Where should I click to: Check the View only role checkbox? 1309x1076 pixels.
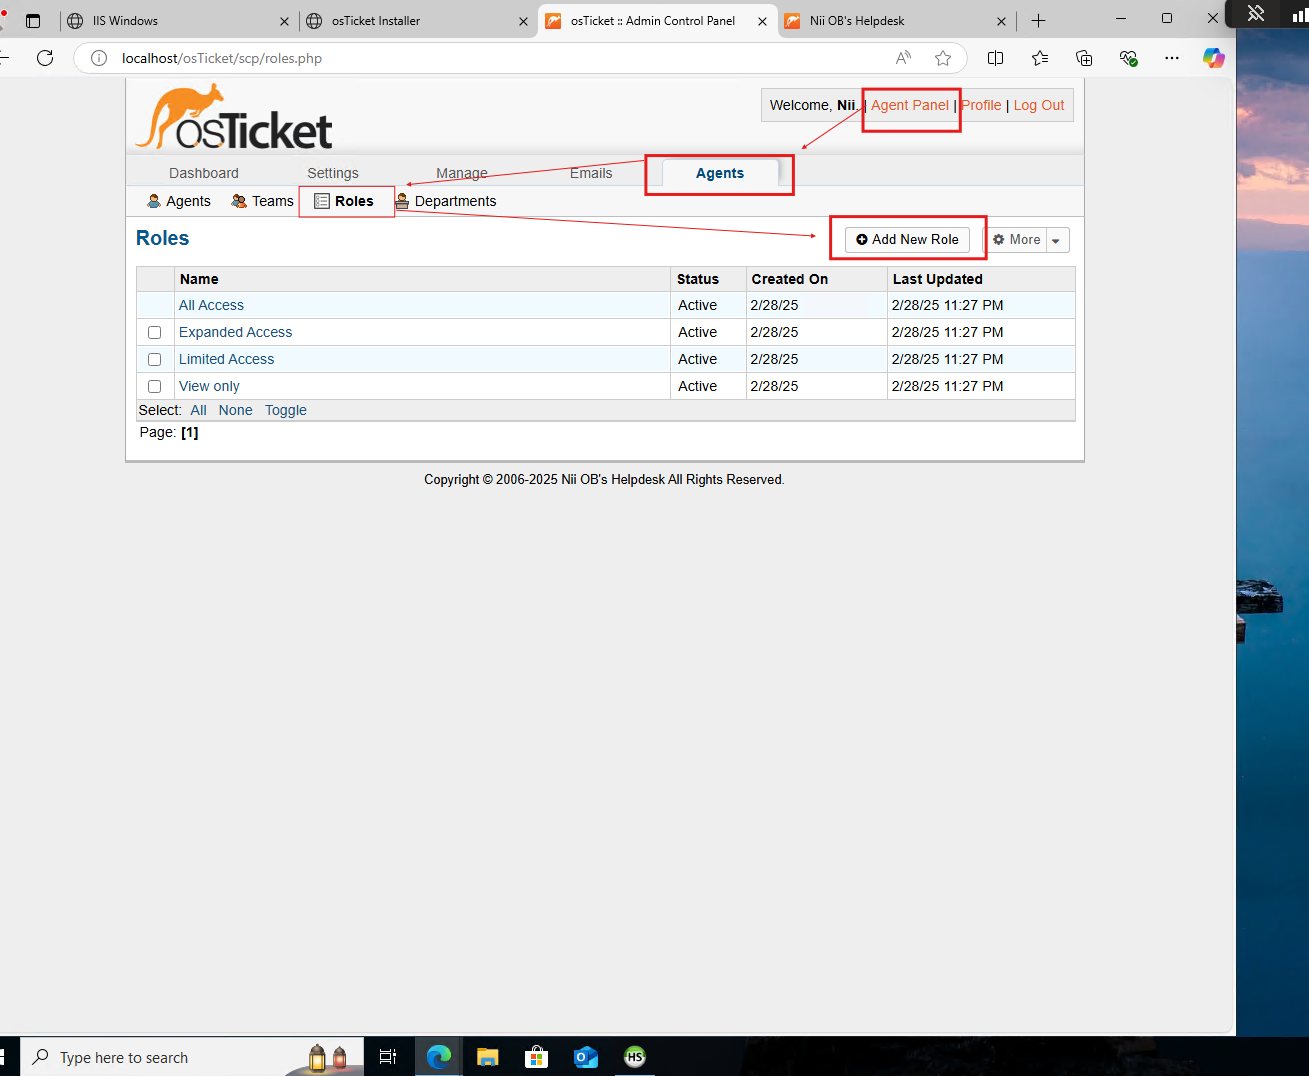point(154,386)
